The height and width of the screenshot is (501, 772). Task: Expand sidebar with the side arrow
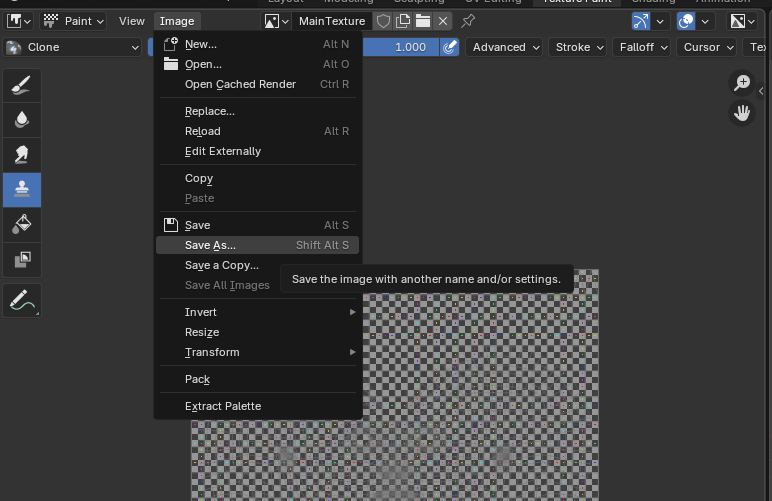pos(761,91)
